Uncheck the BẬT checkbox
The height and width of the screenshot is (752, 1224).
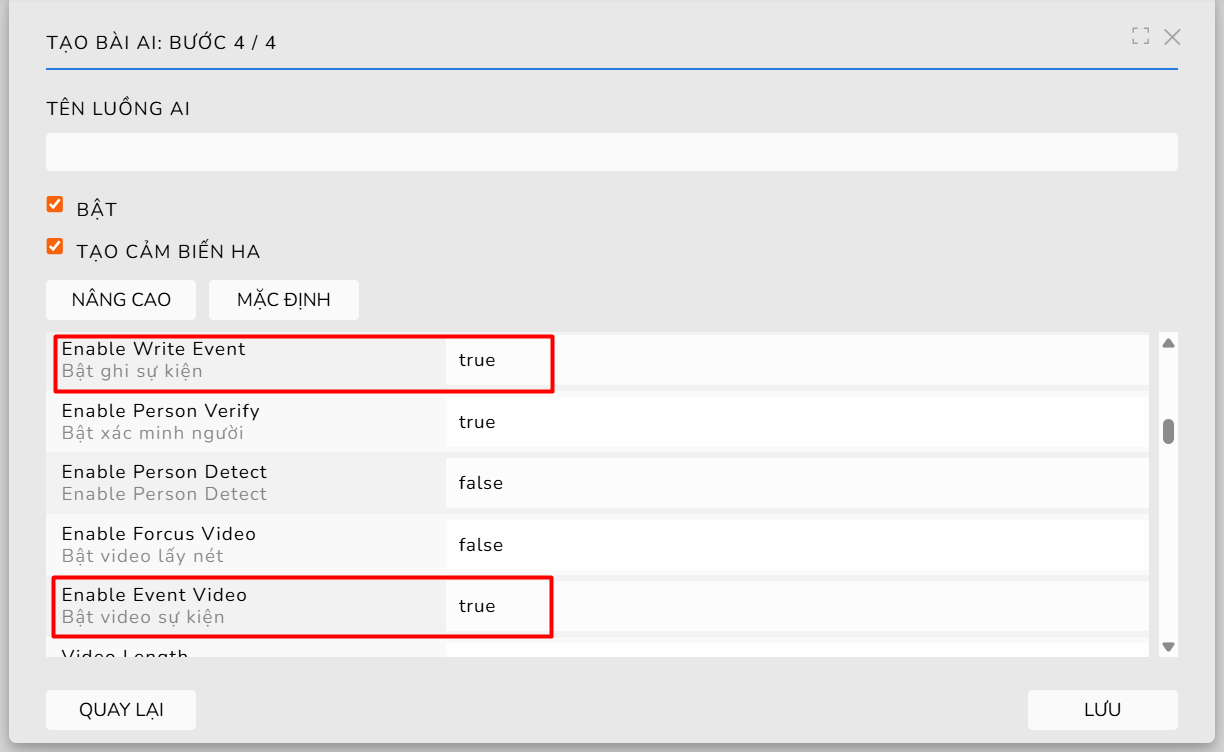coord(55,205)
